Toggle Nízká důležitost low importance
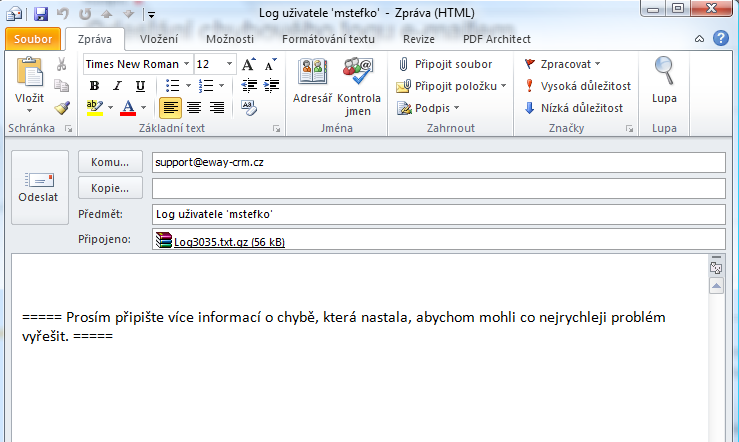The height and width of the screenshot is (442, 739). tap(574, 108)
